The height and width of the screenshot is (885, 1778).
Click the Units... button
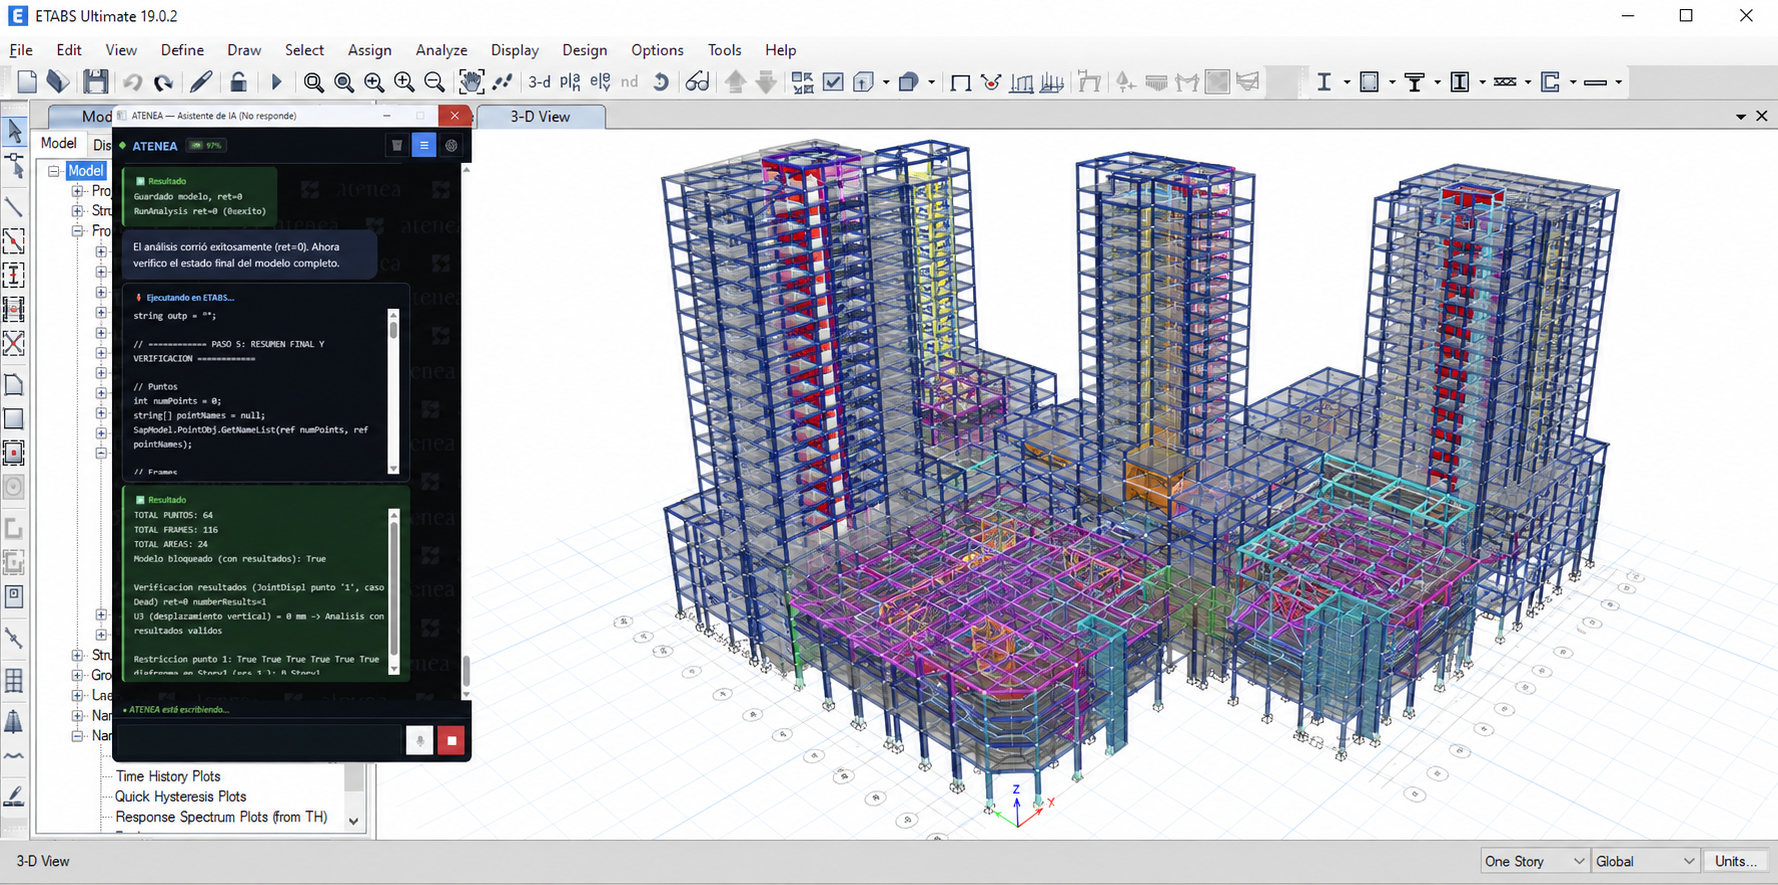coord(1736,861)
